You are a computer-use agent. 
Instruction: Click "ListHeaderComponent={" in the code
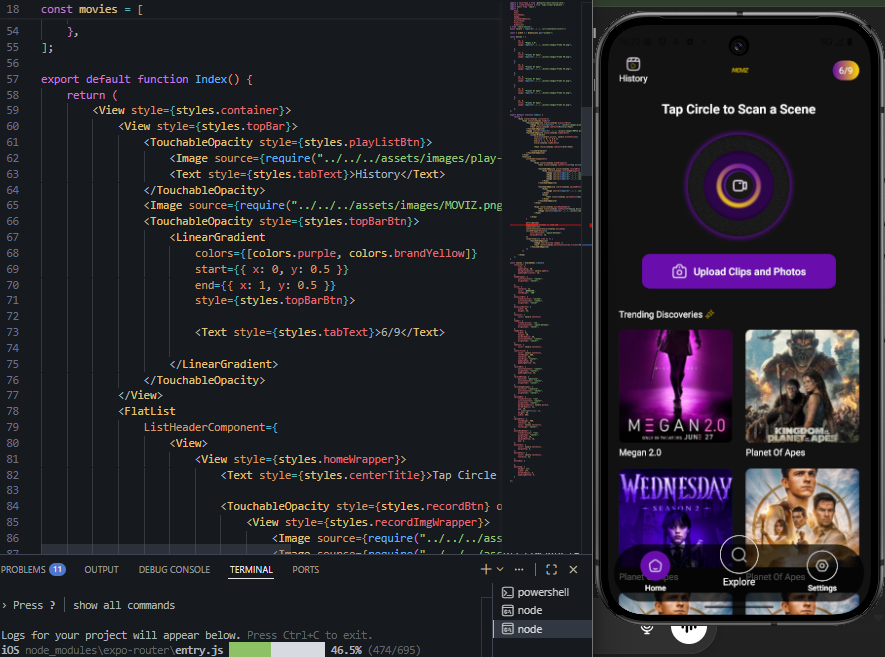click(x=211, y=427)
